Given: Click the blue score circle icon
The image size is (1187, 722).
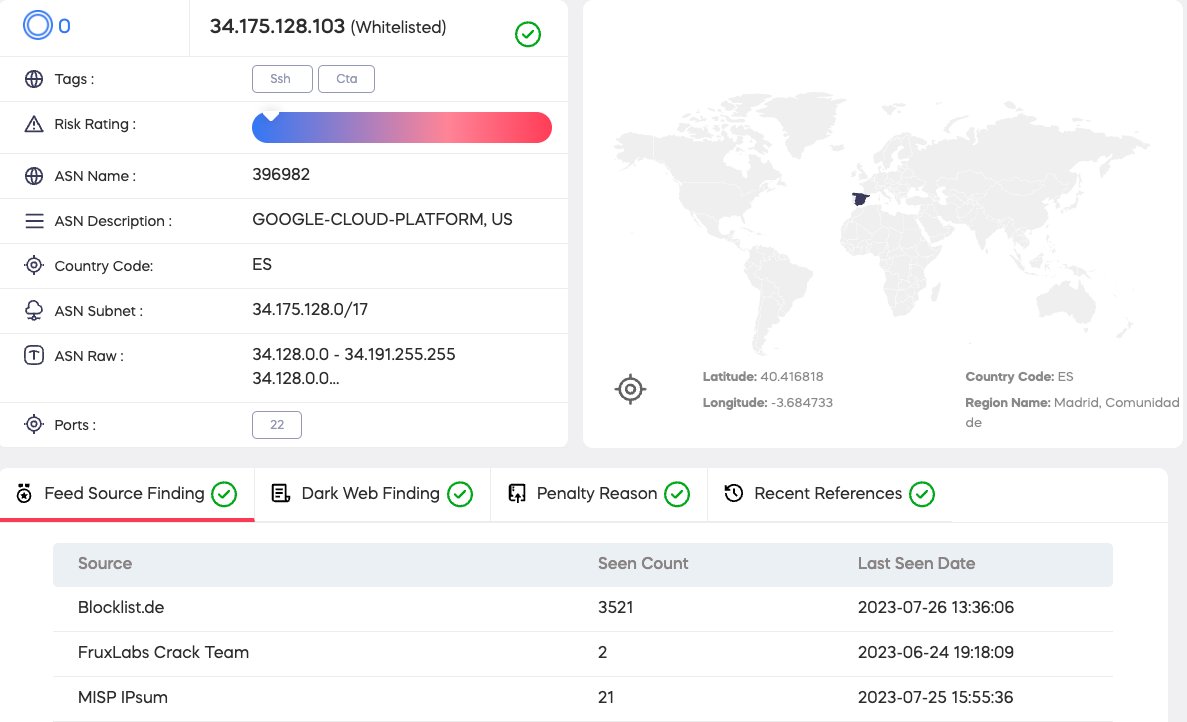Looking at the screenshot, I should pyautogui.click(x=37, y=25).
